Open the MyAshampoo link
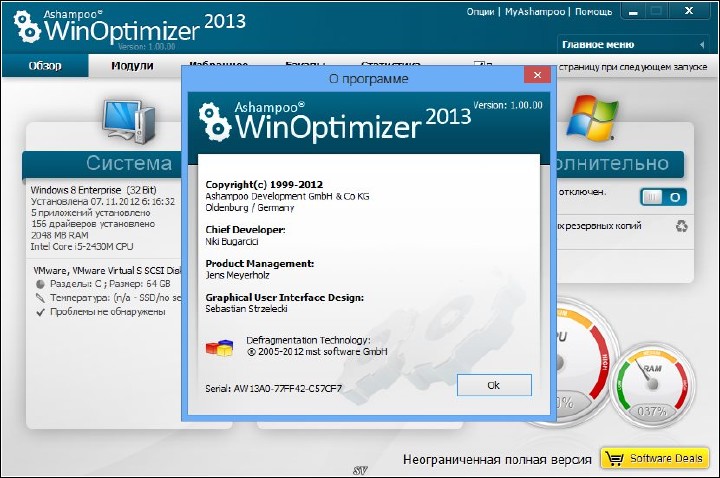The height and width of the screenshot is (478, 720). 532,12
